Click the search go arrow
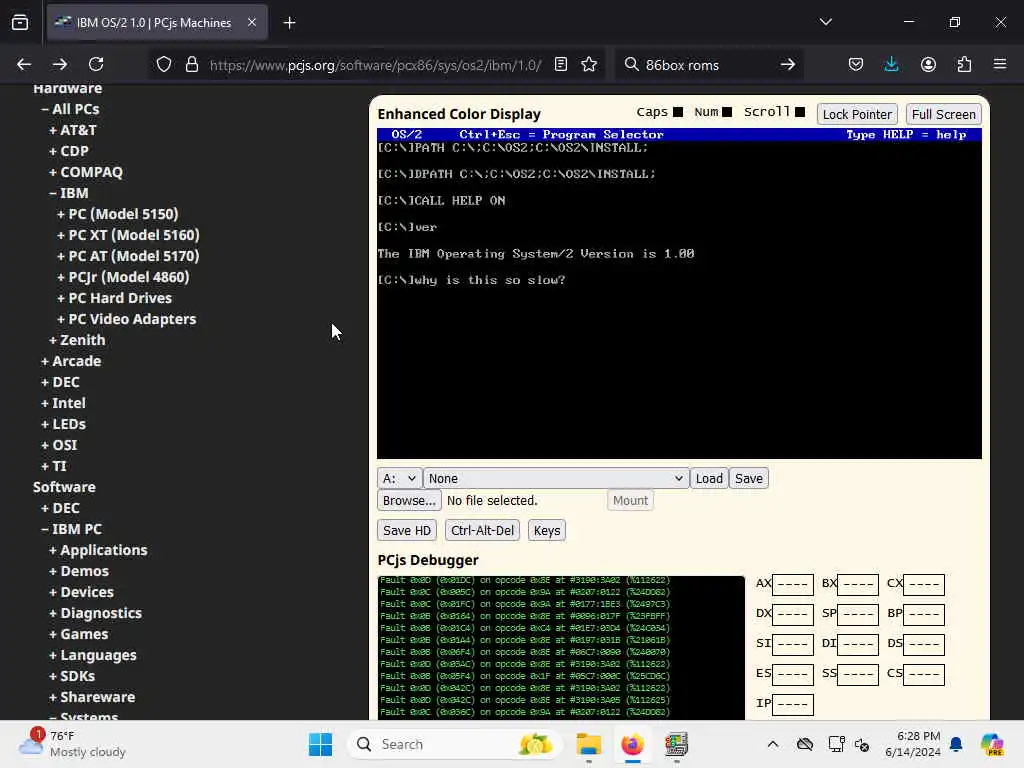 tap(788, 64)
